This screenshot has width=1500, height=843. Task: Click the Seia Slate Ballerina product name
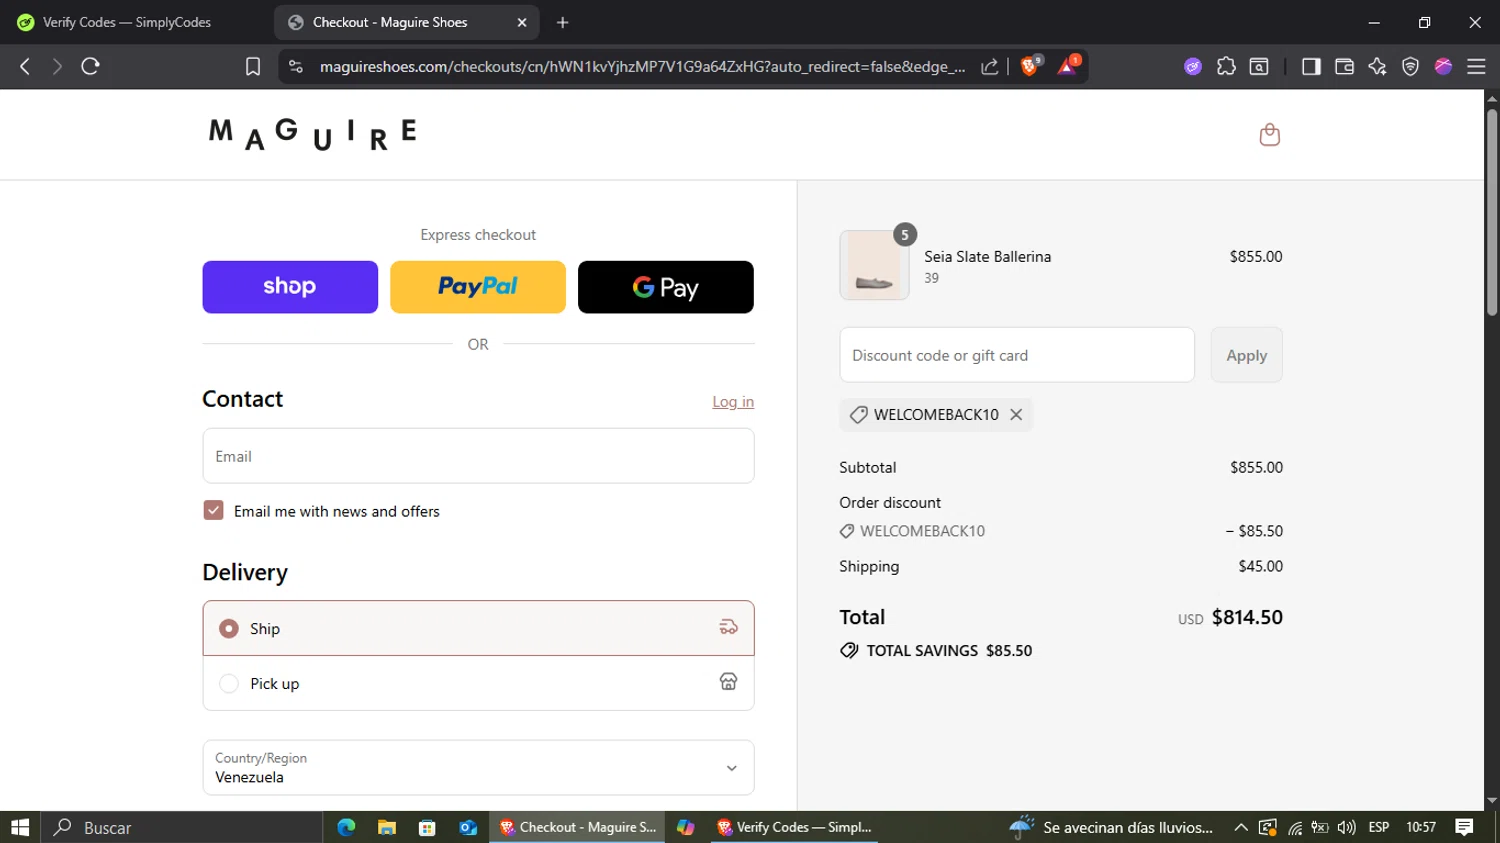[x=987, y=256]
